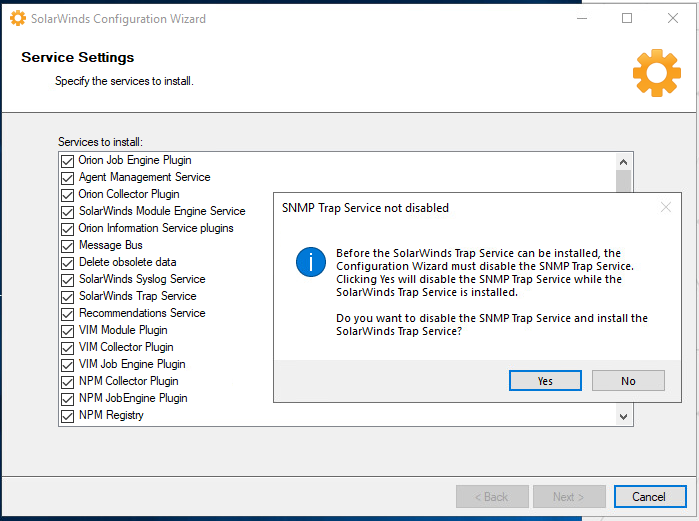Image resolution: width=699 pixels, height=521 pixels.
Task: Select the 'Orion Job Engine Plugin' label
Action: pos(135,160)
